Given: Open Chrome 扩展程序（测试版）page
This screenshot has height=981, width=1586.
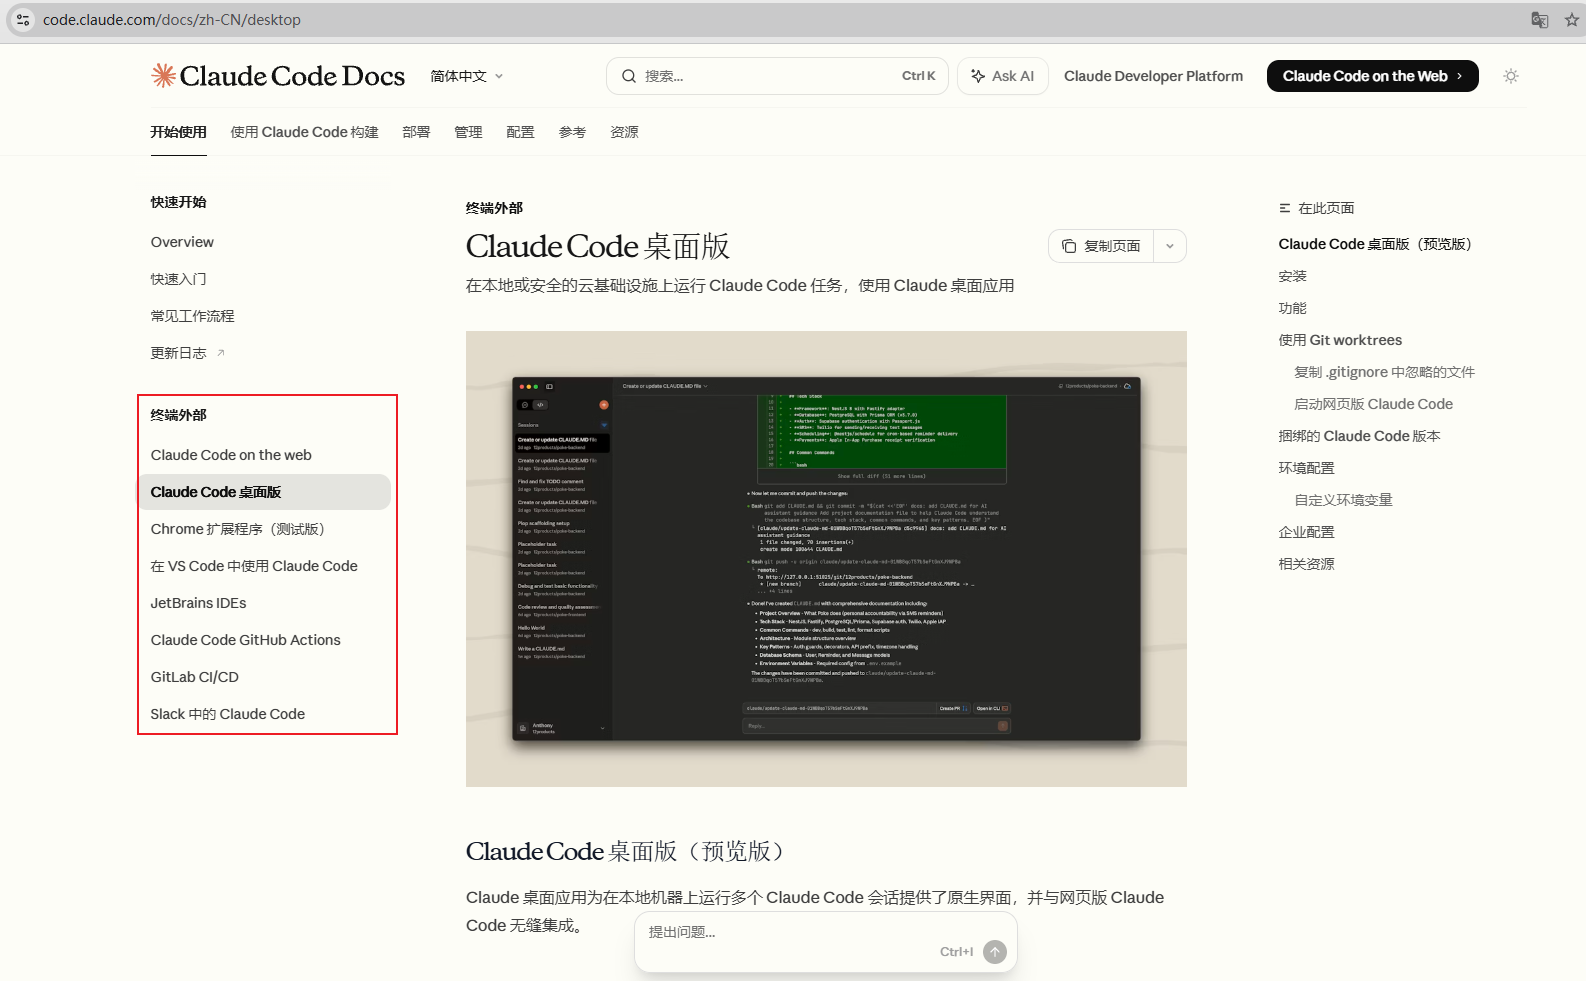Looking at the screenshot, I should [x=238, y=529].
